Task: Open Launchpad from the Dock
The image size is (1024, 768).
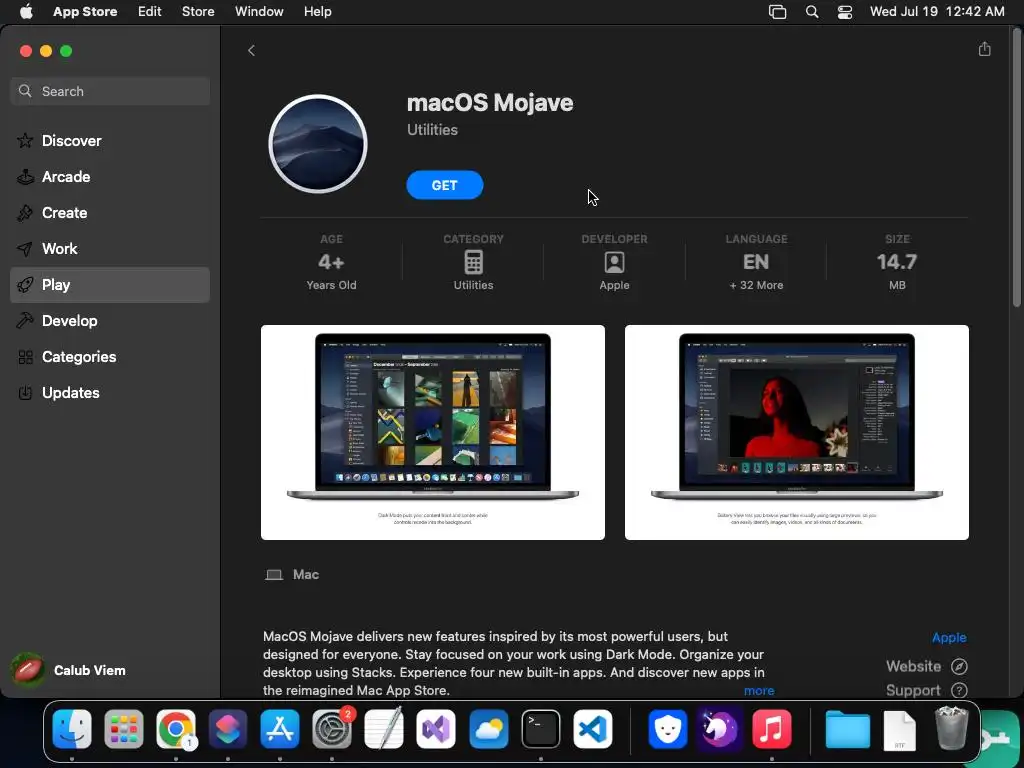Action: coord(123,729)
